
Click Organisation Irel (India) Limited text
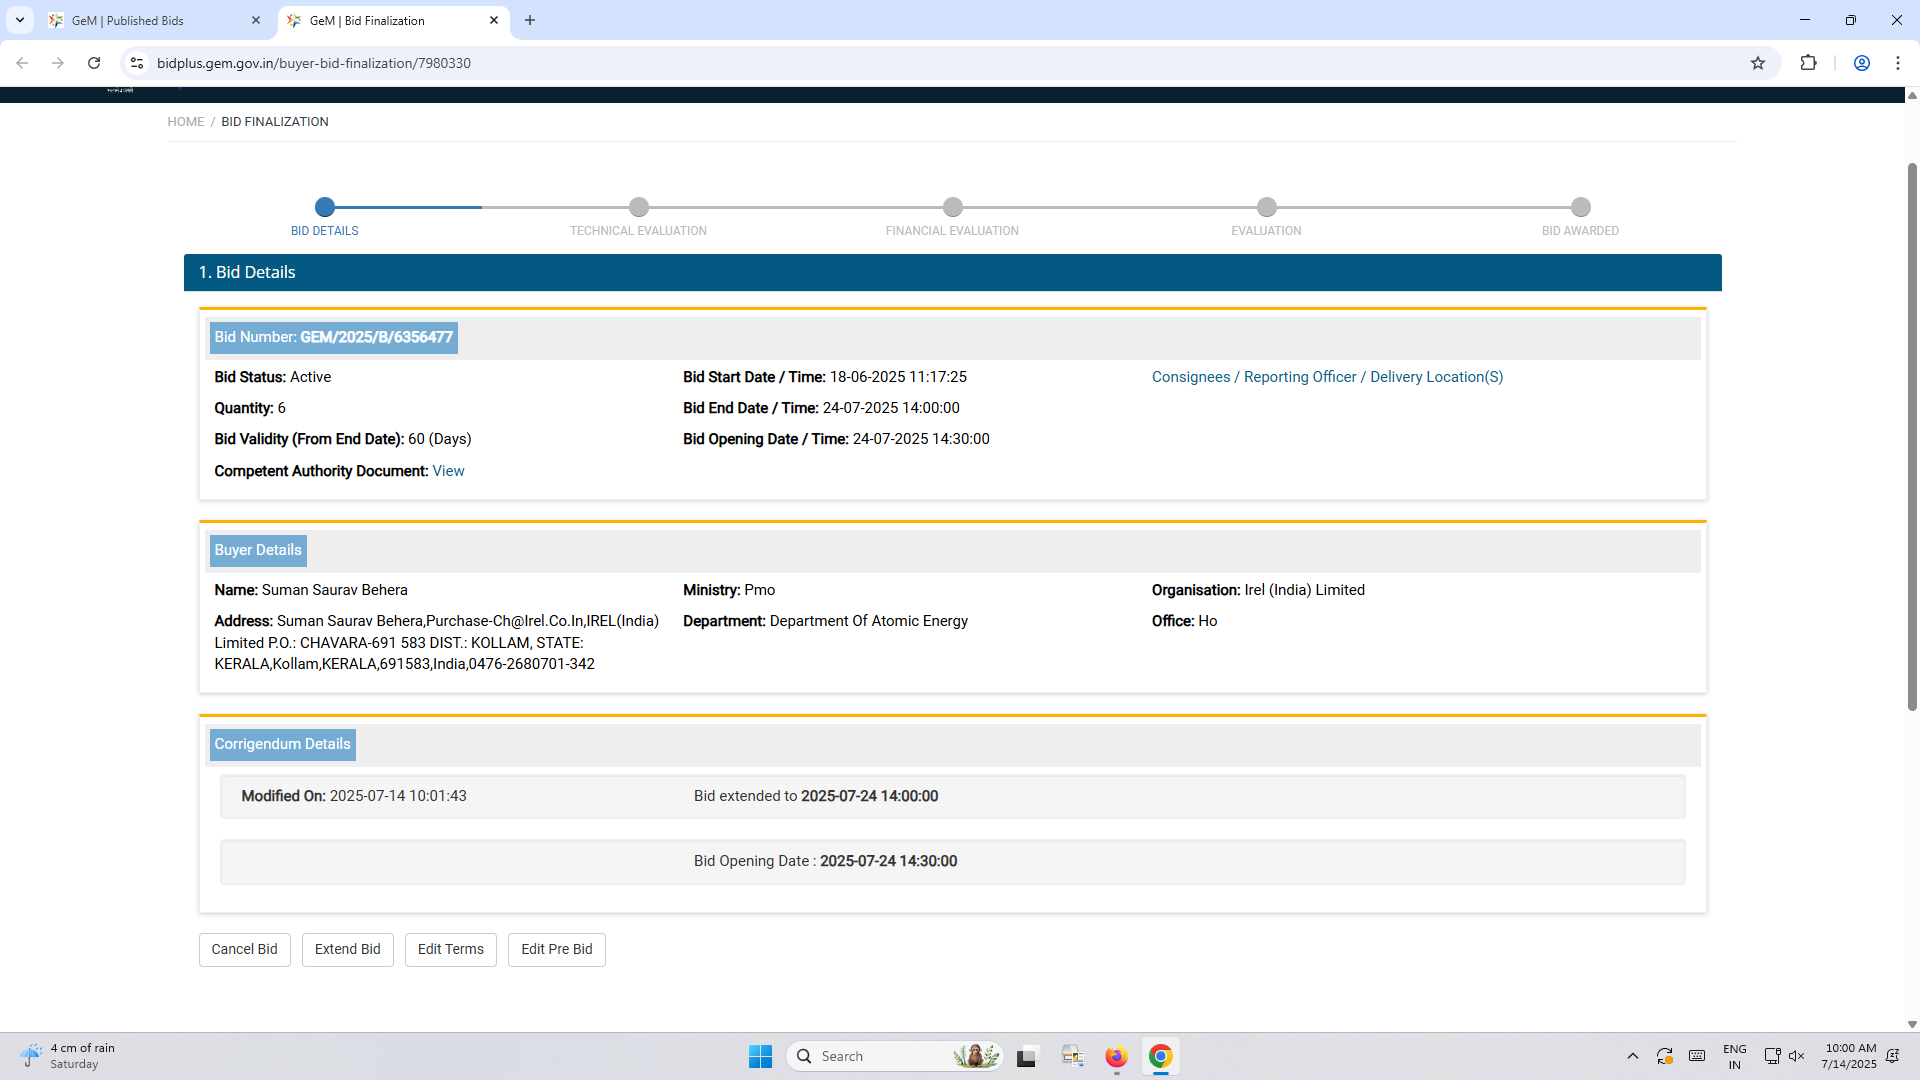1258,590
